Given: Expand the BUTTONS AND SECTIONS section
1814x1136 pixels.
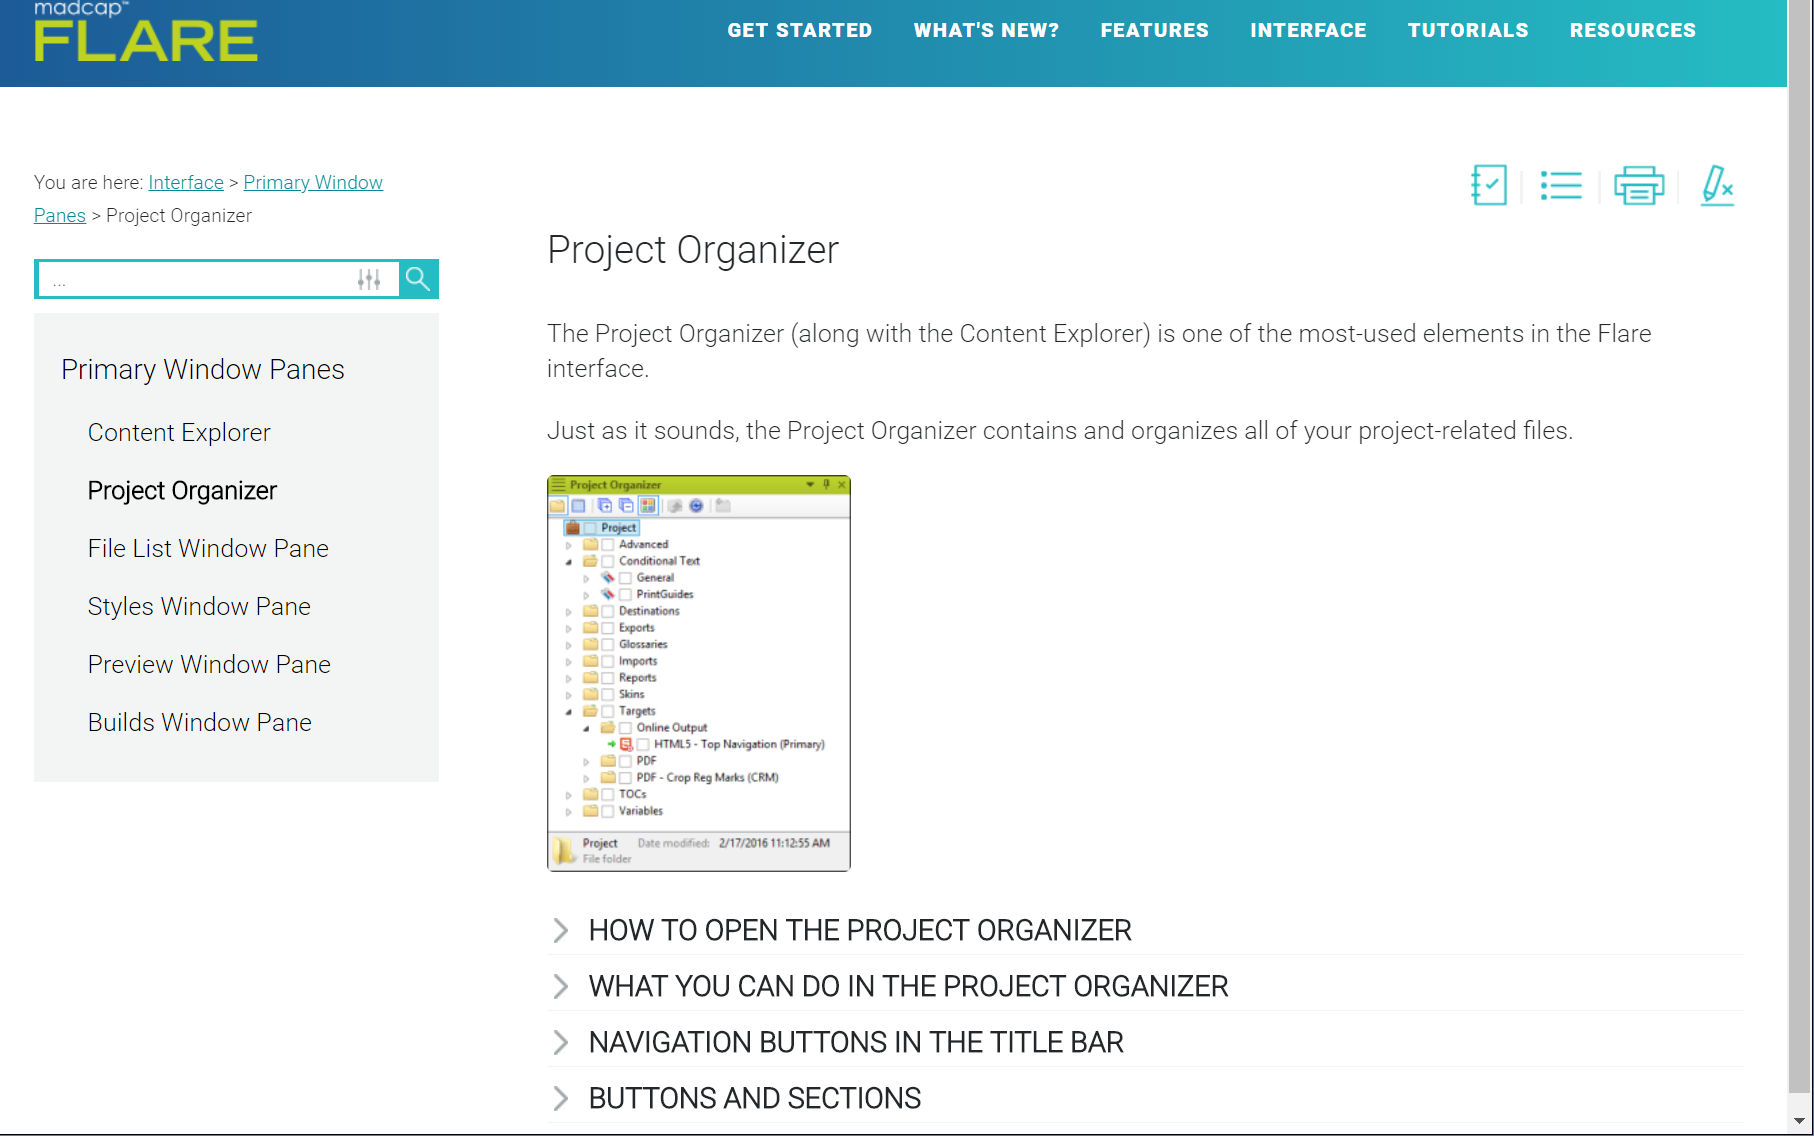Looking at the screenshot, I should click(753, 1097).
